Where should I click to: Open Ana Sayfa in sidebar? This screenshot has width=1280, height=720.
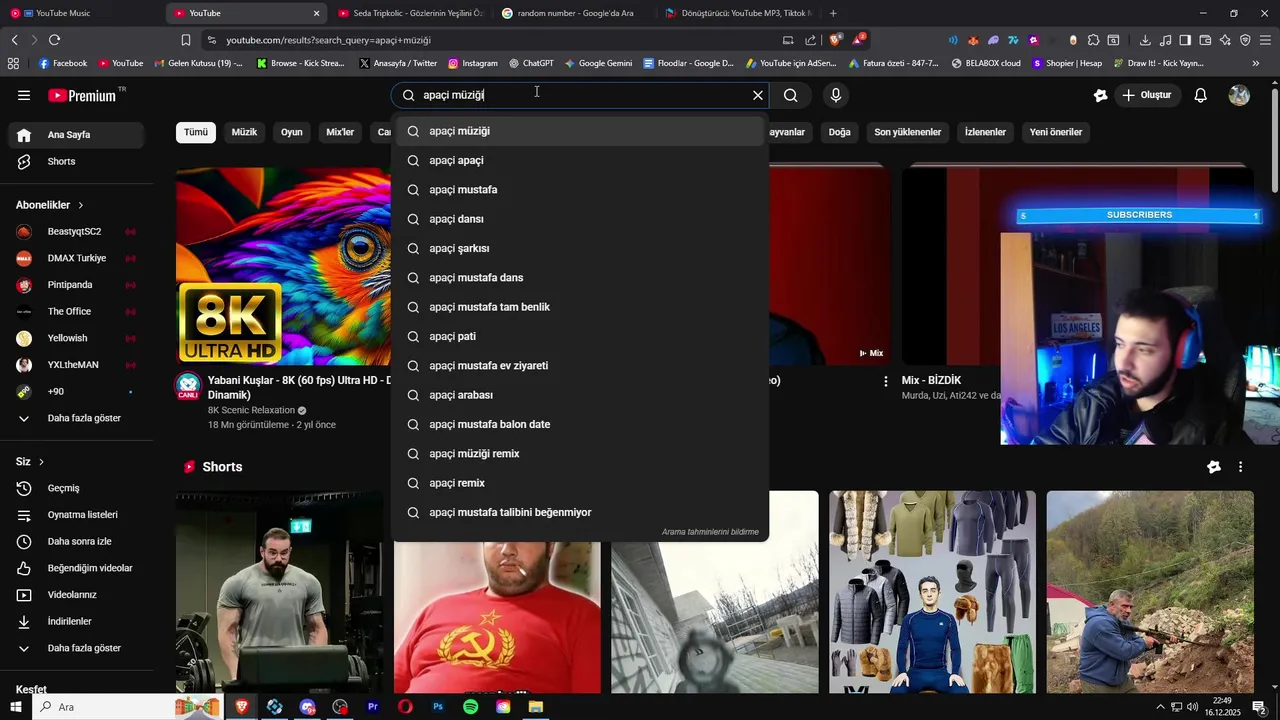[x=76, y=135]
